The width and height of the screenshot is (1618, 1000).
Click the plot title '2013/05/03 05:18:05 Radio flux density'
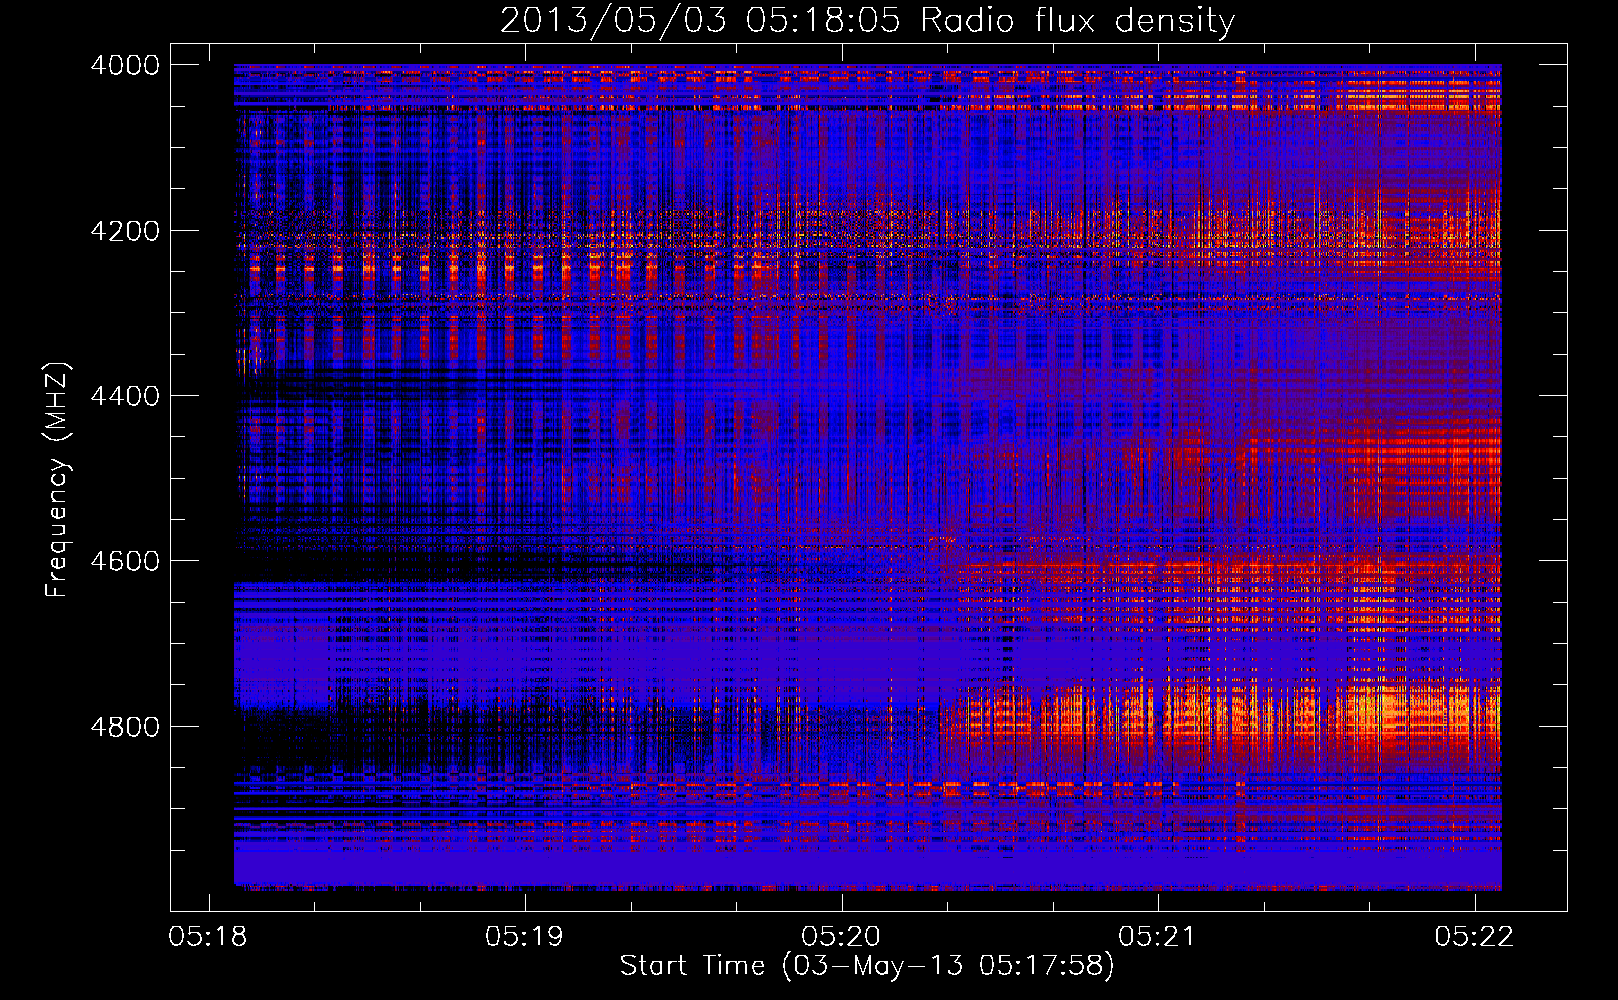click(x=867, y=21)
